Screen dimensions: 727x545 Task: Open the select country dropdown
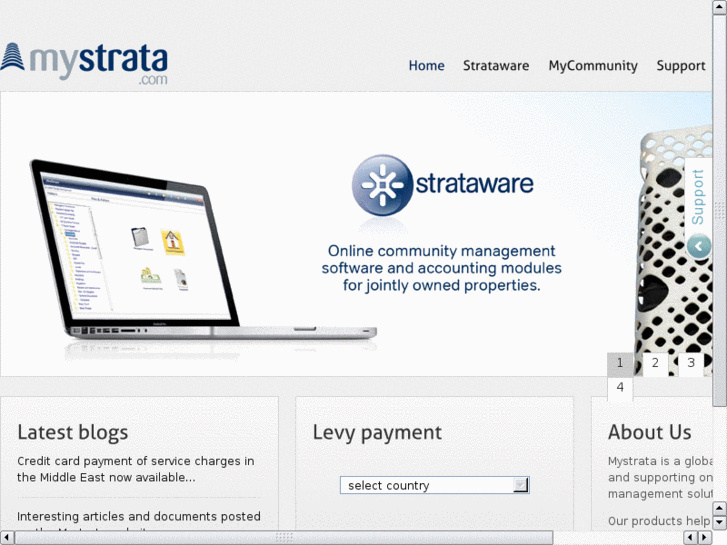[x=434, y=485]
